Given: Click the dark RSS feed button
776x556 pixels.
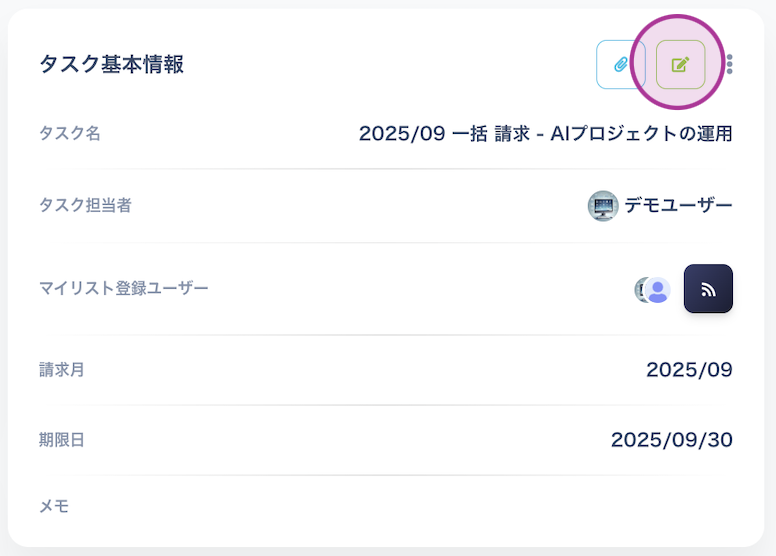Looking at the screenshot, I should click(708, 289).
